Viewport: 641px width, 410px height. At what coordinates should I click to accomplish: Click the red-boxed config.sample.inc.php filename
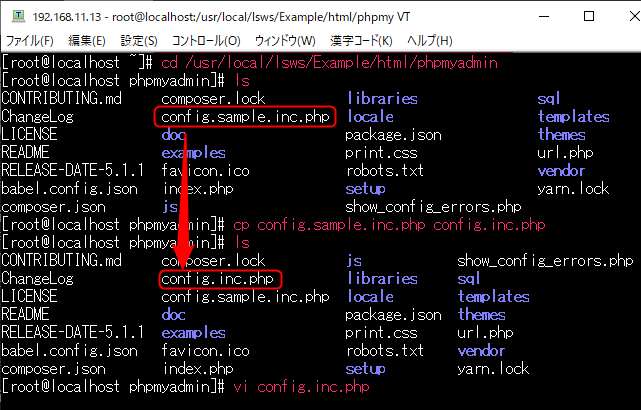(x=246, y=117)
